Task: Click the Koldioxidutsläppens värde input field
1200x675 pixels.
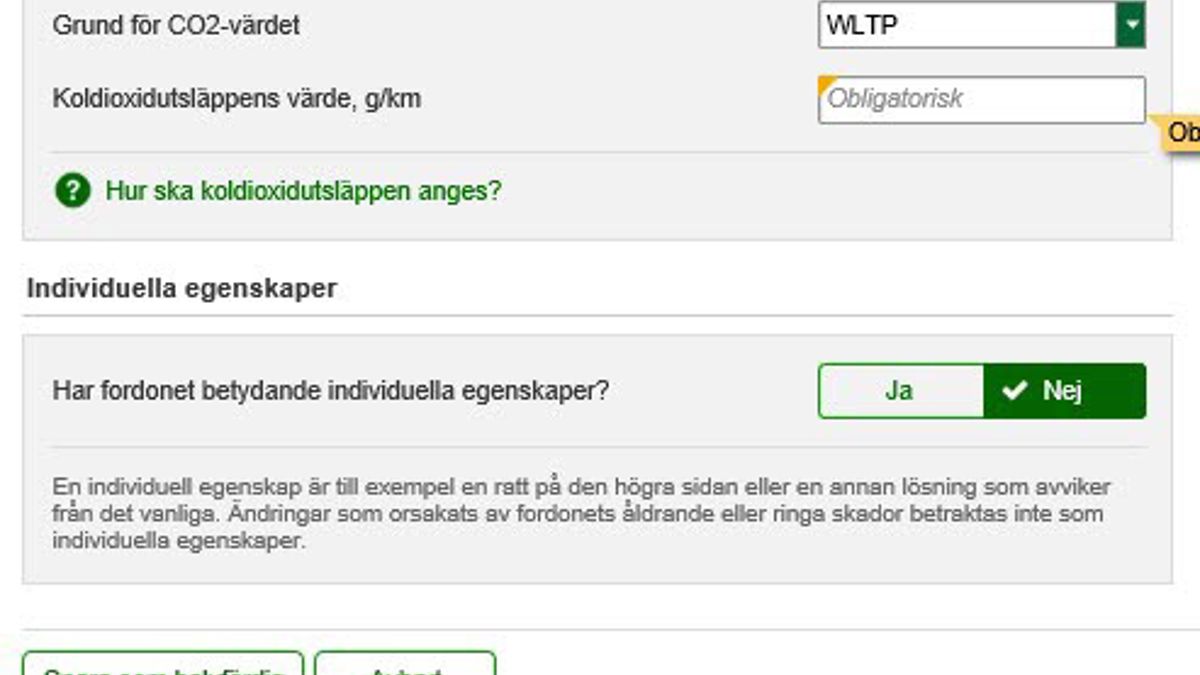Action: coord(982,100)
